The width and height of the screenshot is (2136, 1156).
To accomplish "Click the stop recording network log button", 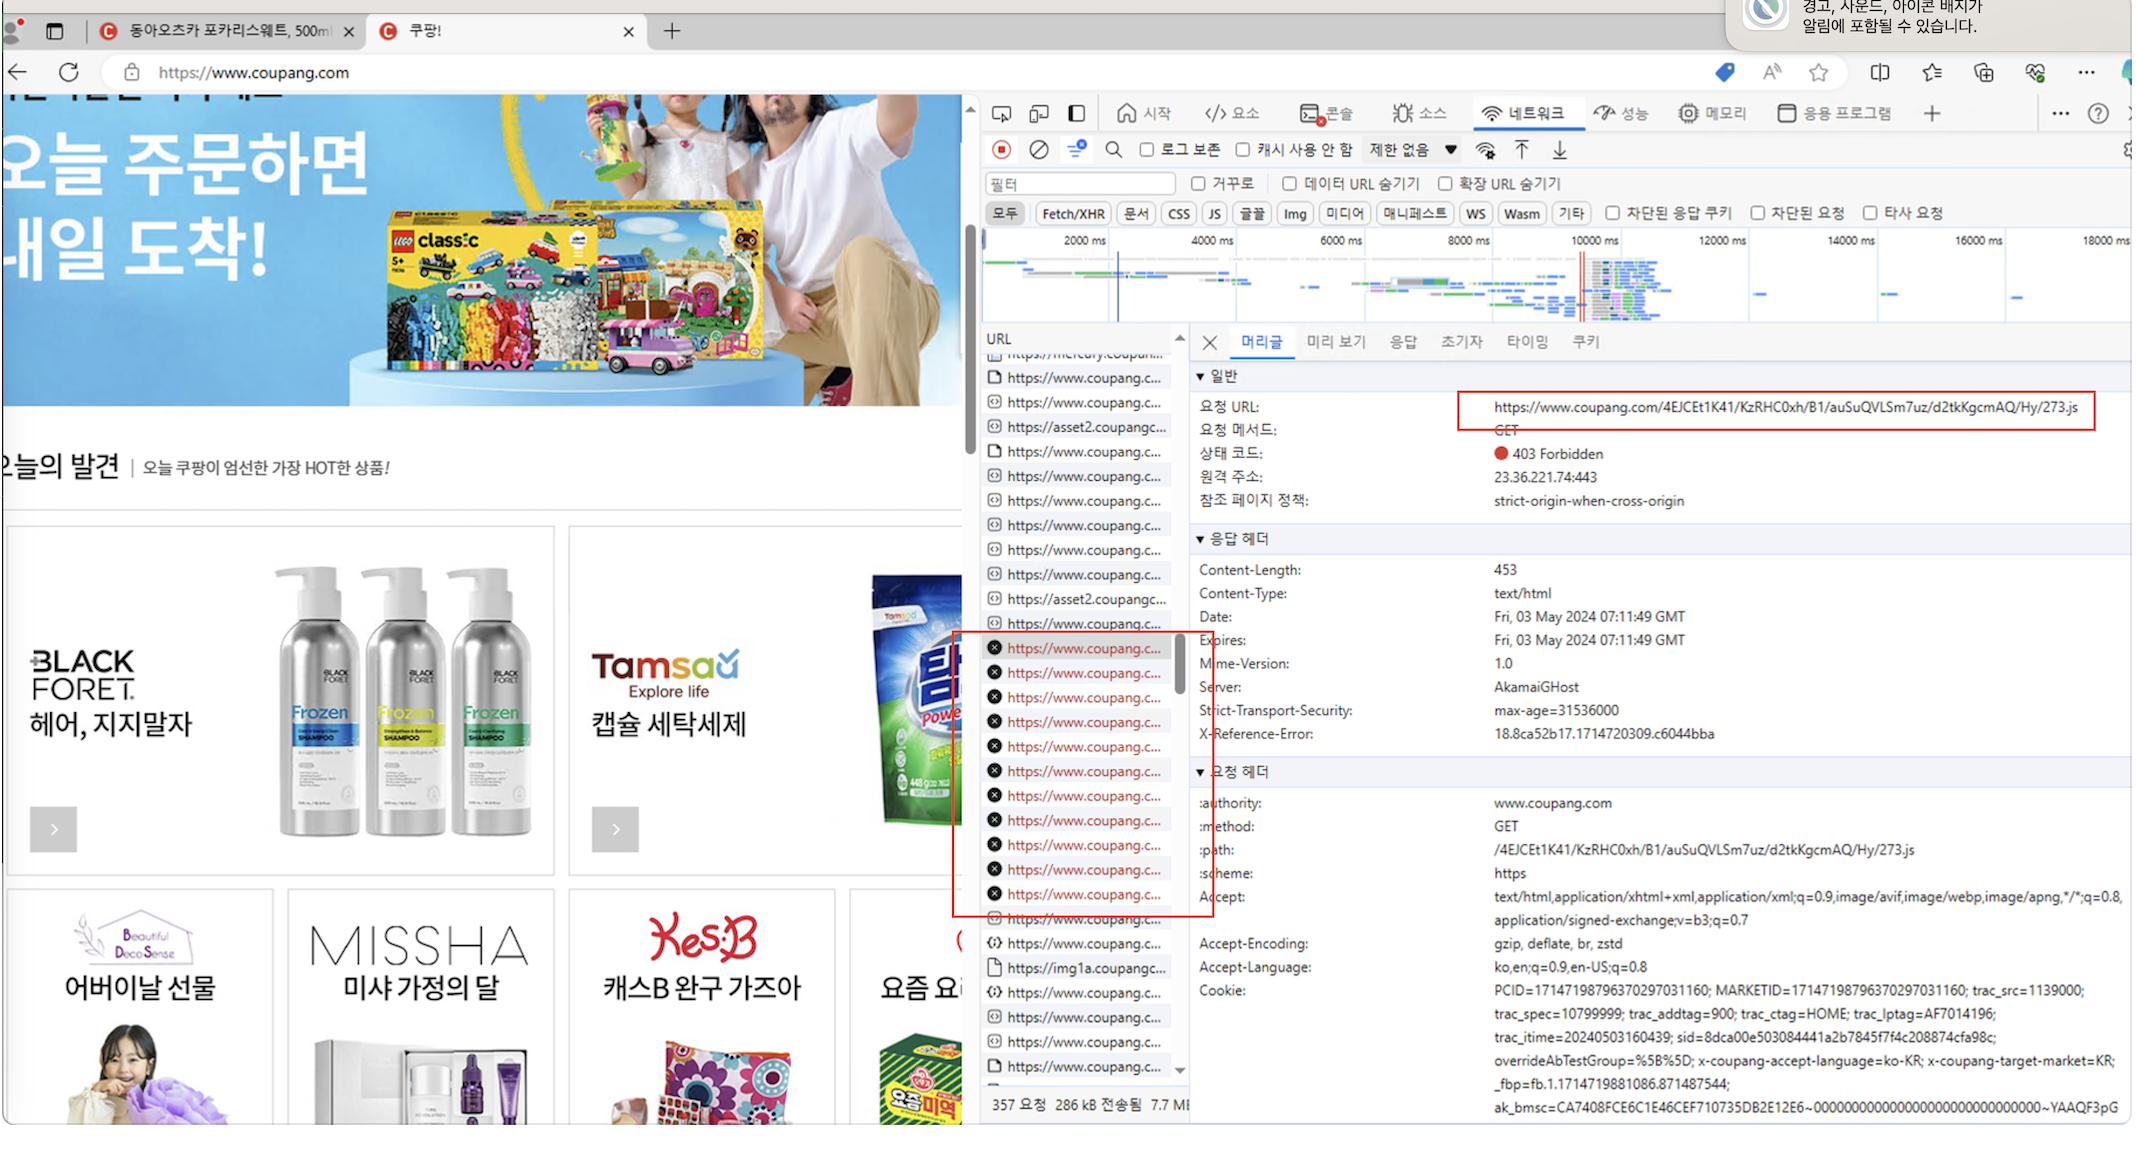I will [x=1001, y=150].
